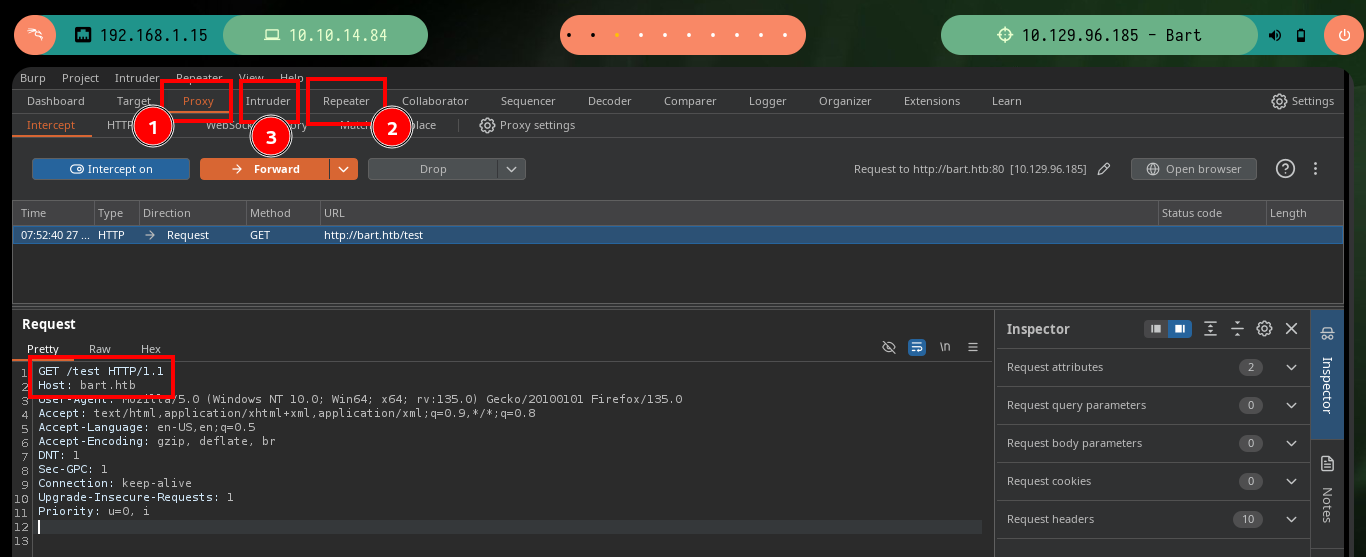The height and width of the screenshot is (557, 1366).
Task: Sort the table by Time column
Action: [x=54, y=213]
